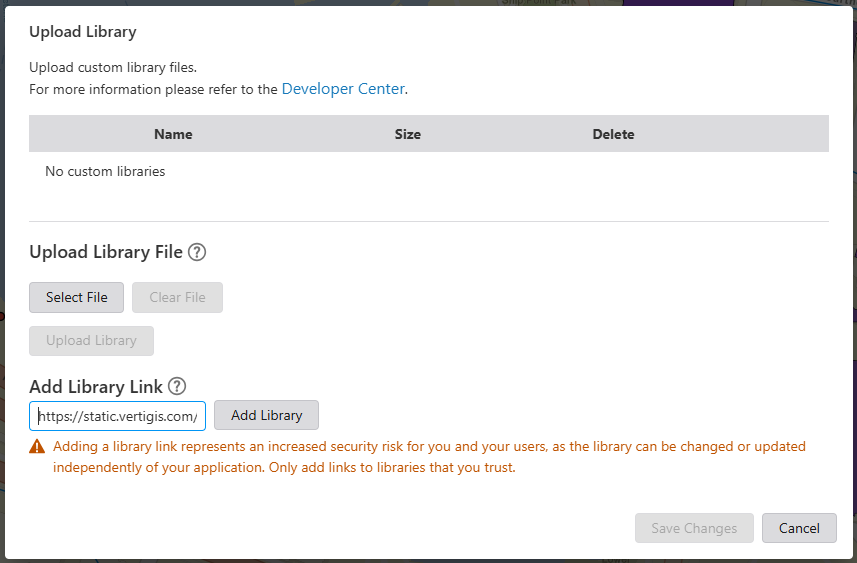Click the Save Changes button

pos(694,528)
